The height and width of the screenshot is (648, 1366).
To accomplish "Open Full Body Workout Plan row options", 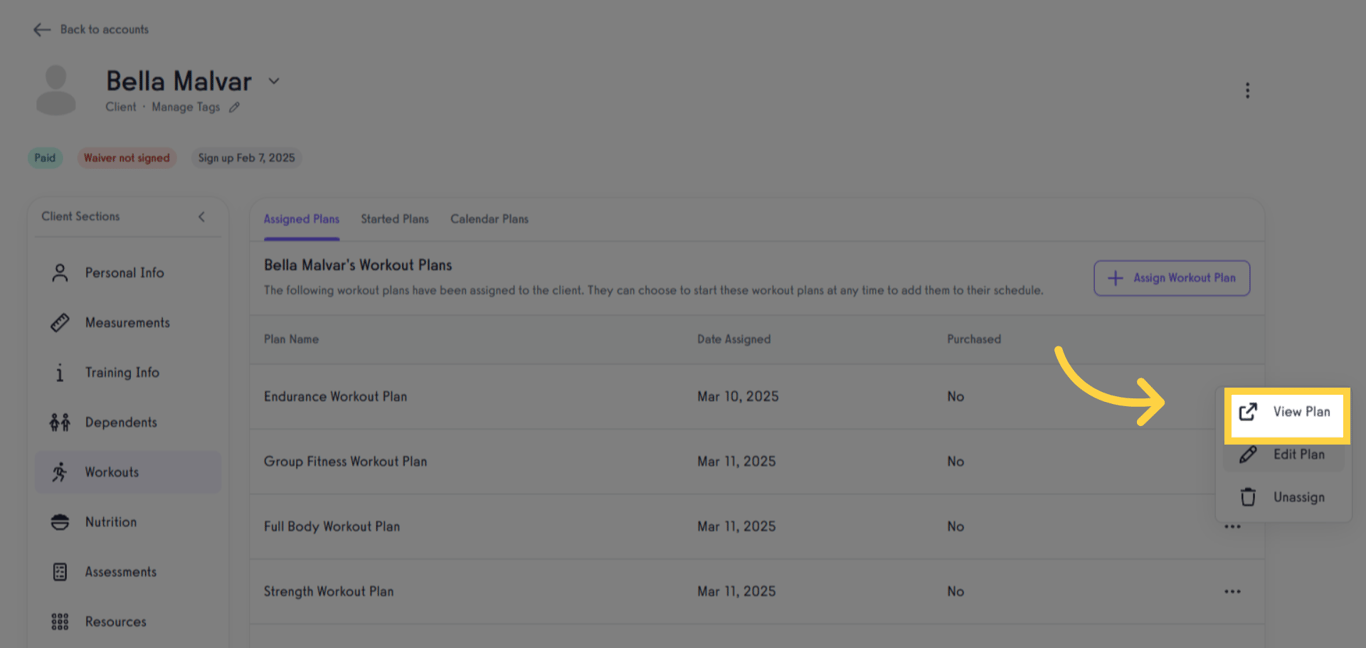I will coord(1232,527).
